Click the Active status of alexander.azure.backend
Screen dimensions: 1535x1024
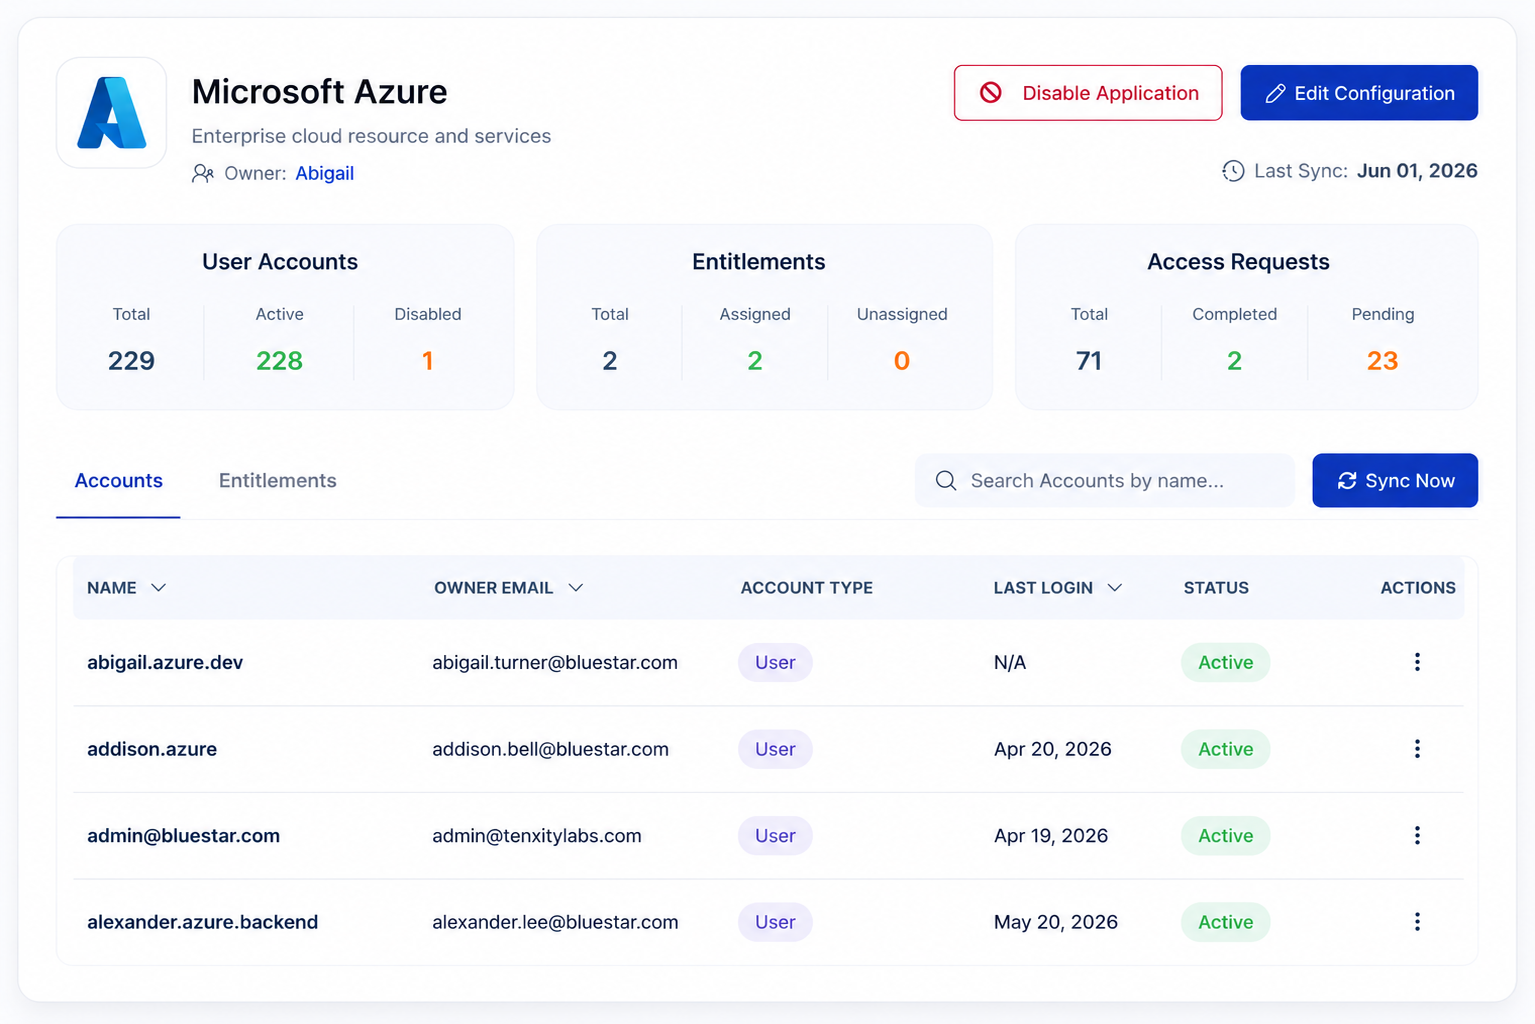(x=1226, y=922)
